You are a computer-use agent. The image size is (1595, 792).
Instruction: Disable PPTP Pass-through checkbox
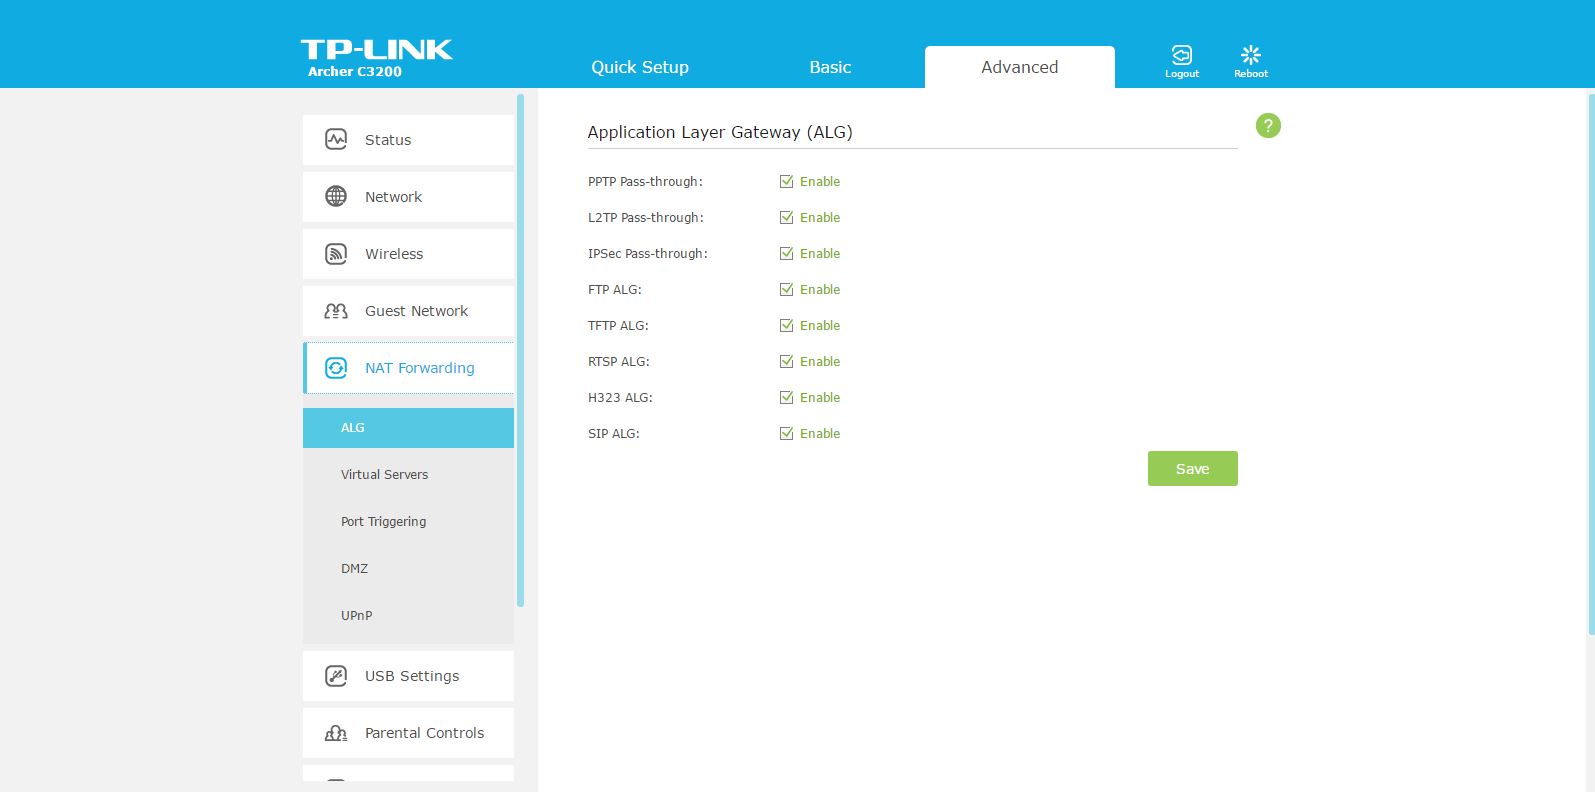[786, 182]
